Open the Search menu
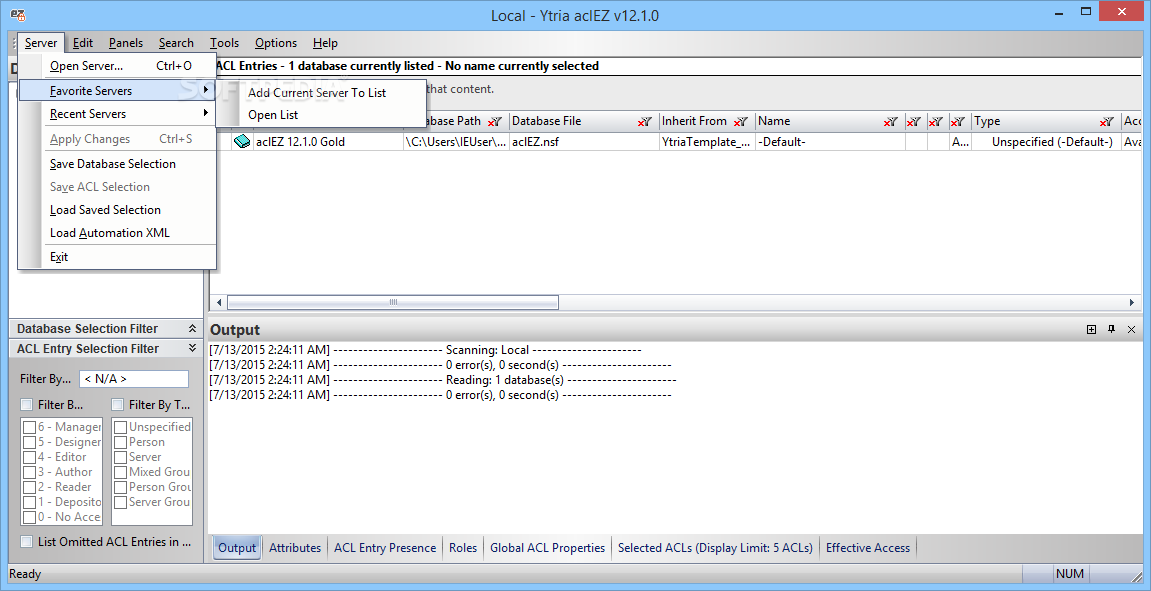Viewport: 1151px width, 591px height. point(176,43)
